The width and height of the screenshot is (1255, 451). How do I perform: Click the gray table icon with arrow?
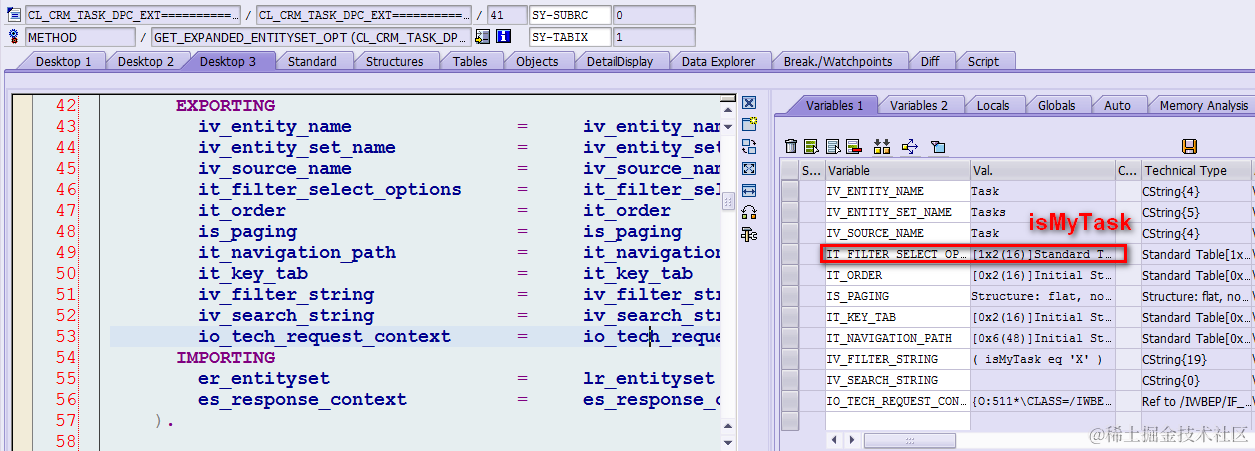pos(832,147)
